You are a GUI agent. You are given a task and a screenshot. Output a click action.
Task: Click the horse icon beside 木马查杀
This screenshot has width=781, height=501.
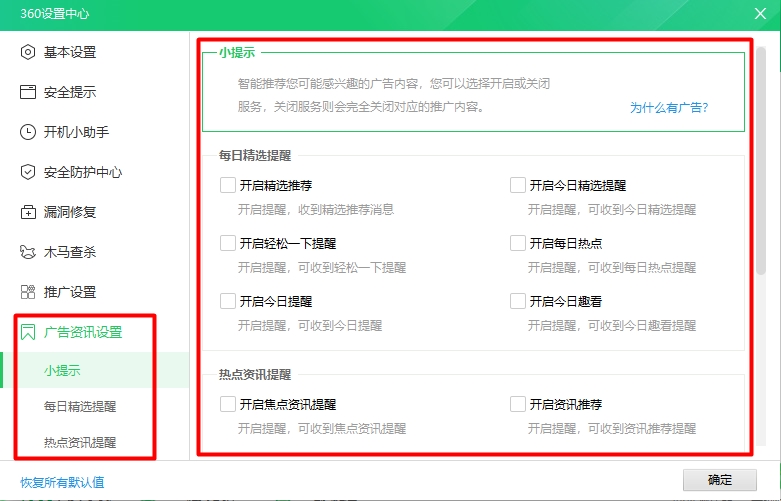(28, 252)
